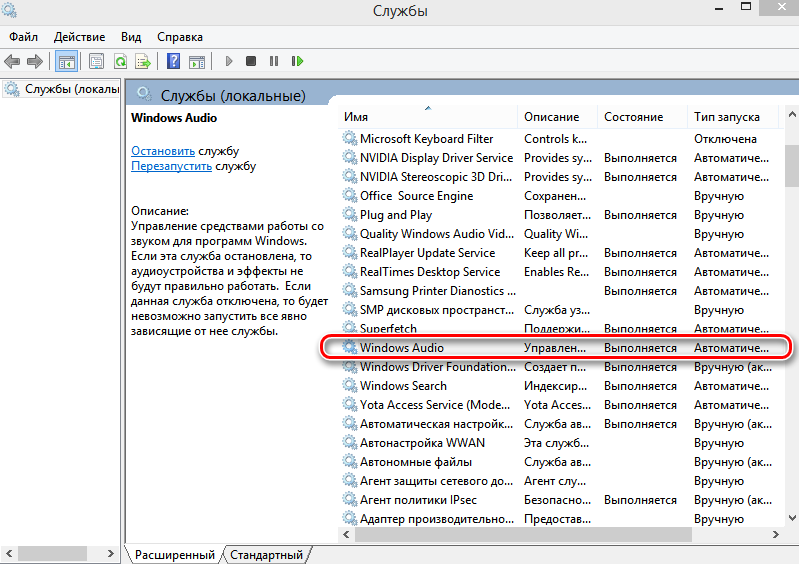Click the Службы (локальные) pane header

pos(233,95)
